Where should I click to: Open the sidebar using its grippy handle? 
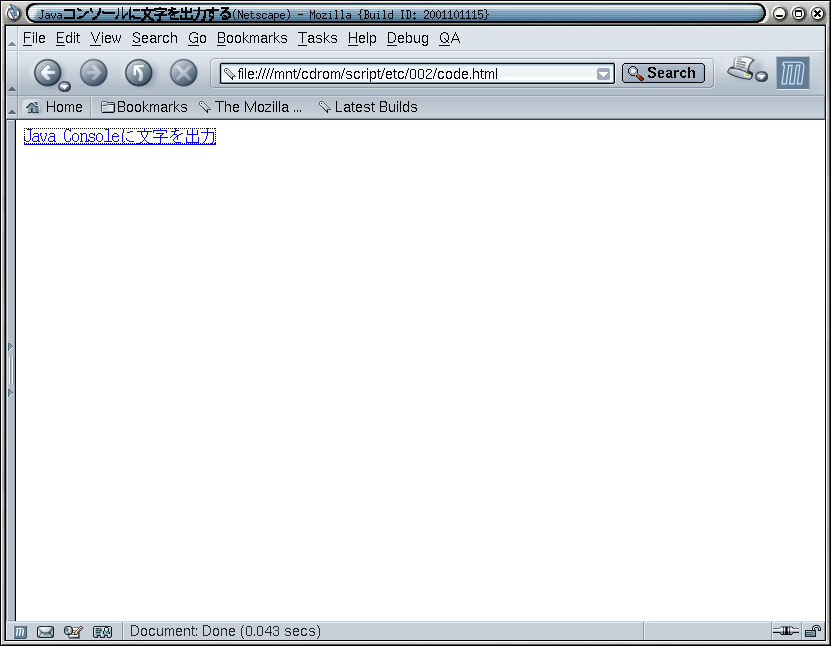coord(11,369)
